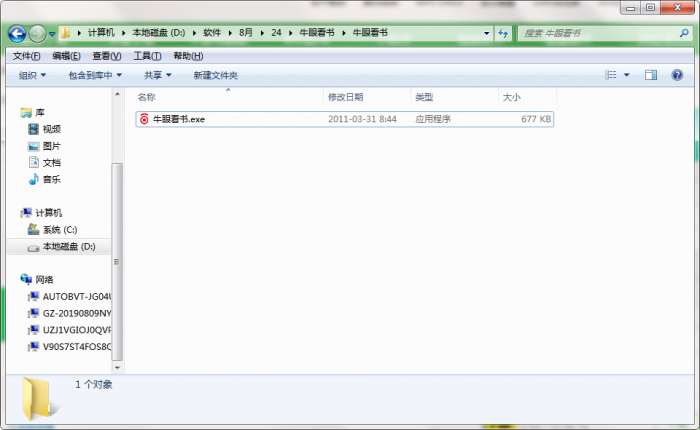
Task: Click the refresh icon beside address bar
Action: pos(503,33)
